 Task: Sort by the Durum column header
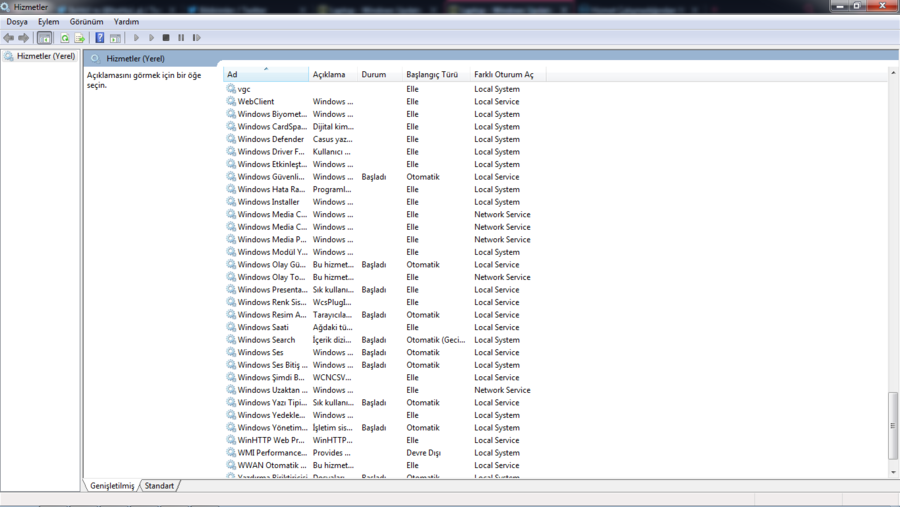pyautogui.click(x=379, y=75)
